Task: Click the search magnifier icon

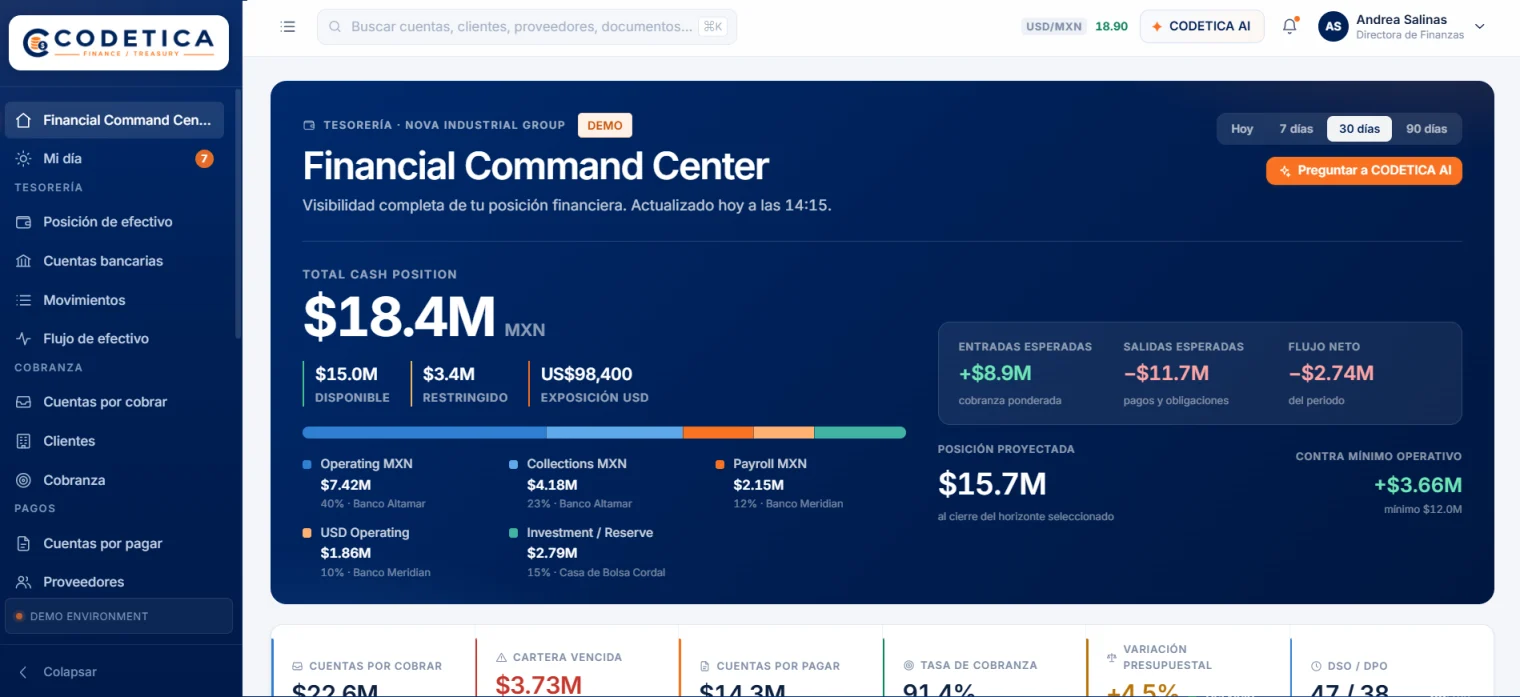Action: click(x=335, y=27)
